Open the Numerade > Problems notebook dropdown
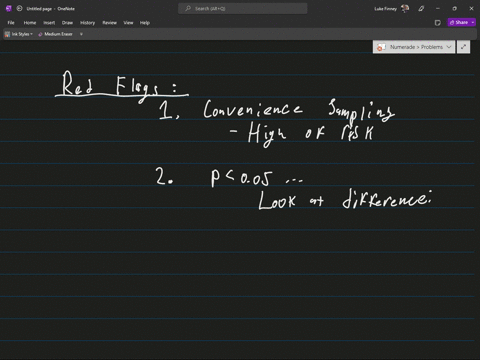The height and width of the screenshot is (360, 480). click(414, 47)
